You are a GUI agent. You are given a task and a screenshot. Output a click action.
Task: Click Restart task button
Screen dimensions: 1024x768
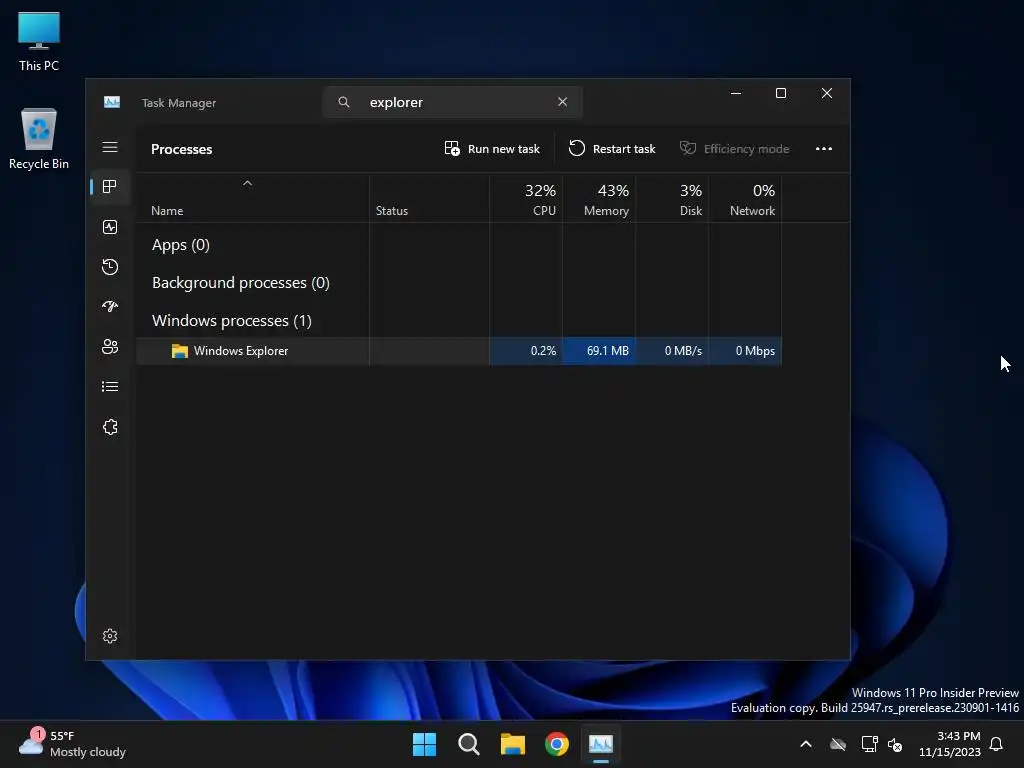612,149
